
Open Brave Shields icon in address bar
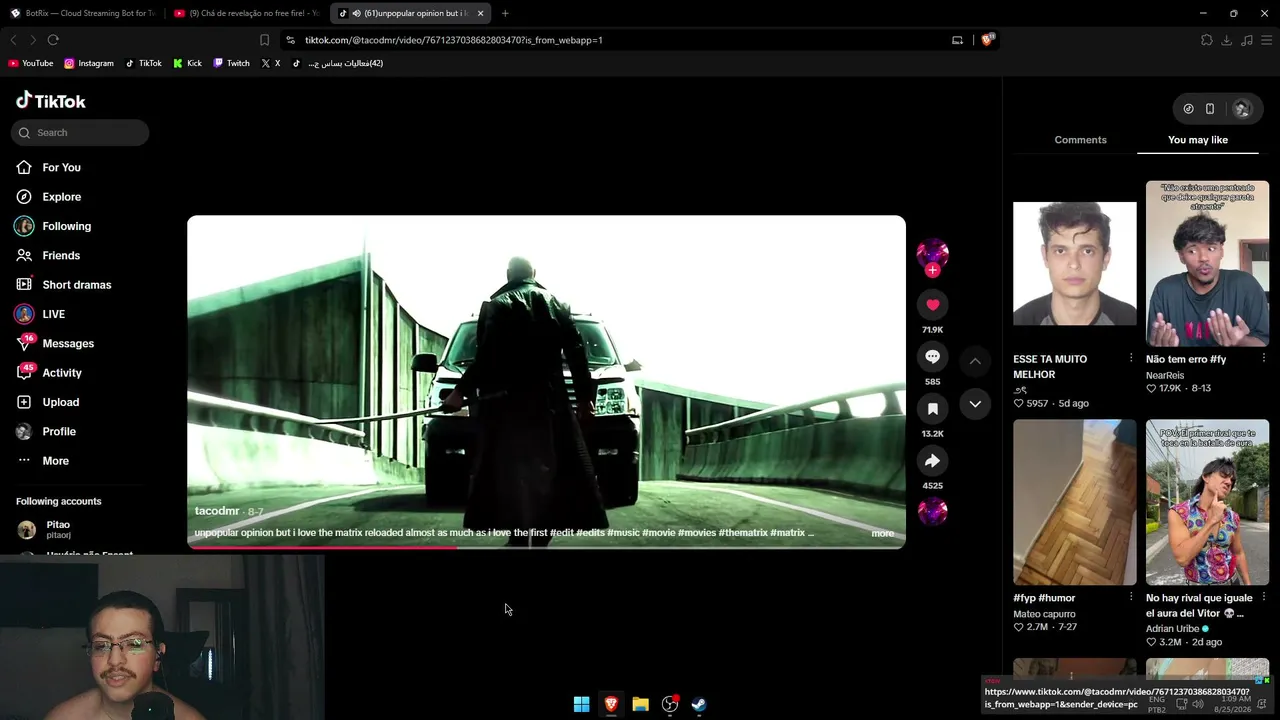pyautogui.click(x=987, y=40)
